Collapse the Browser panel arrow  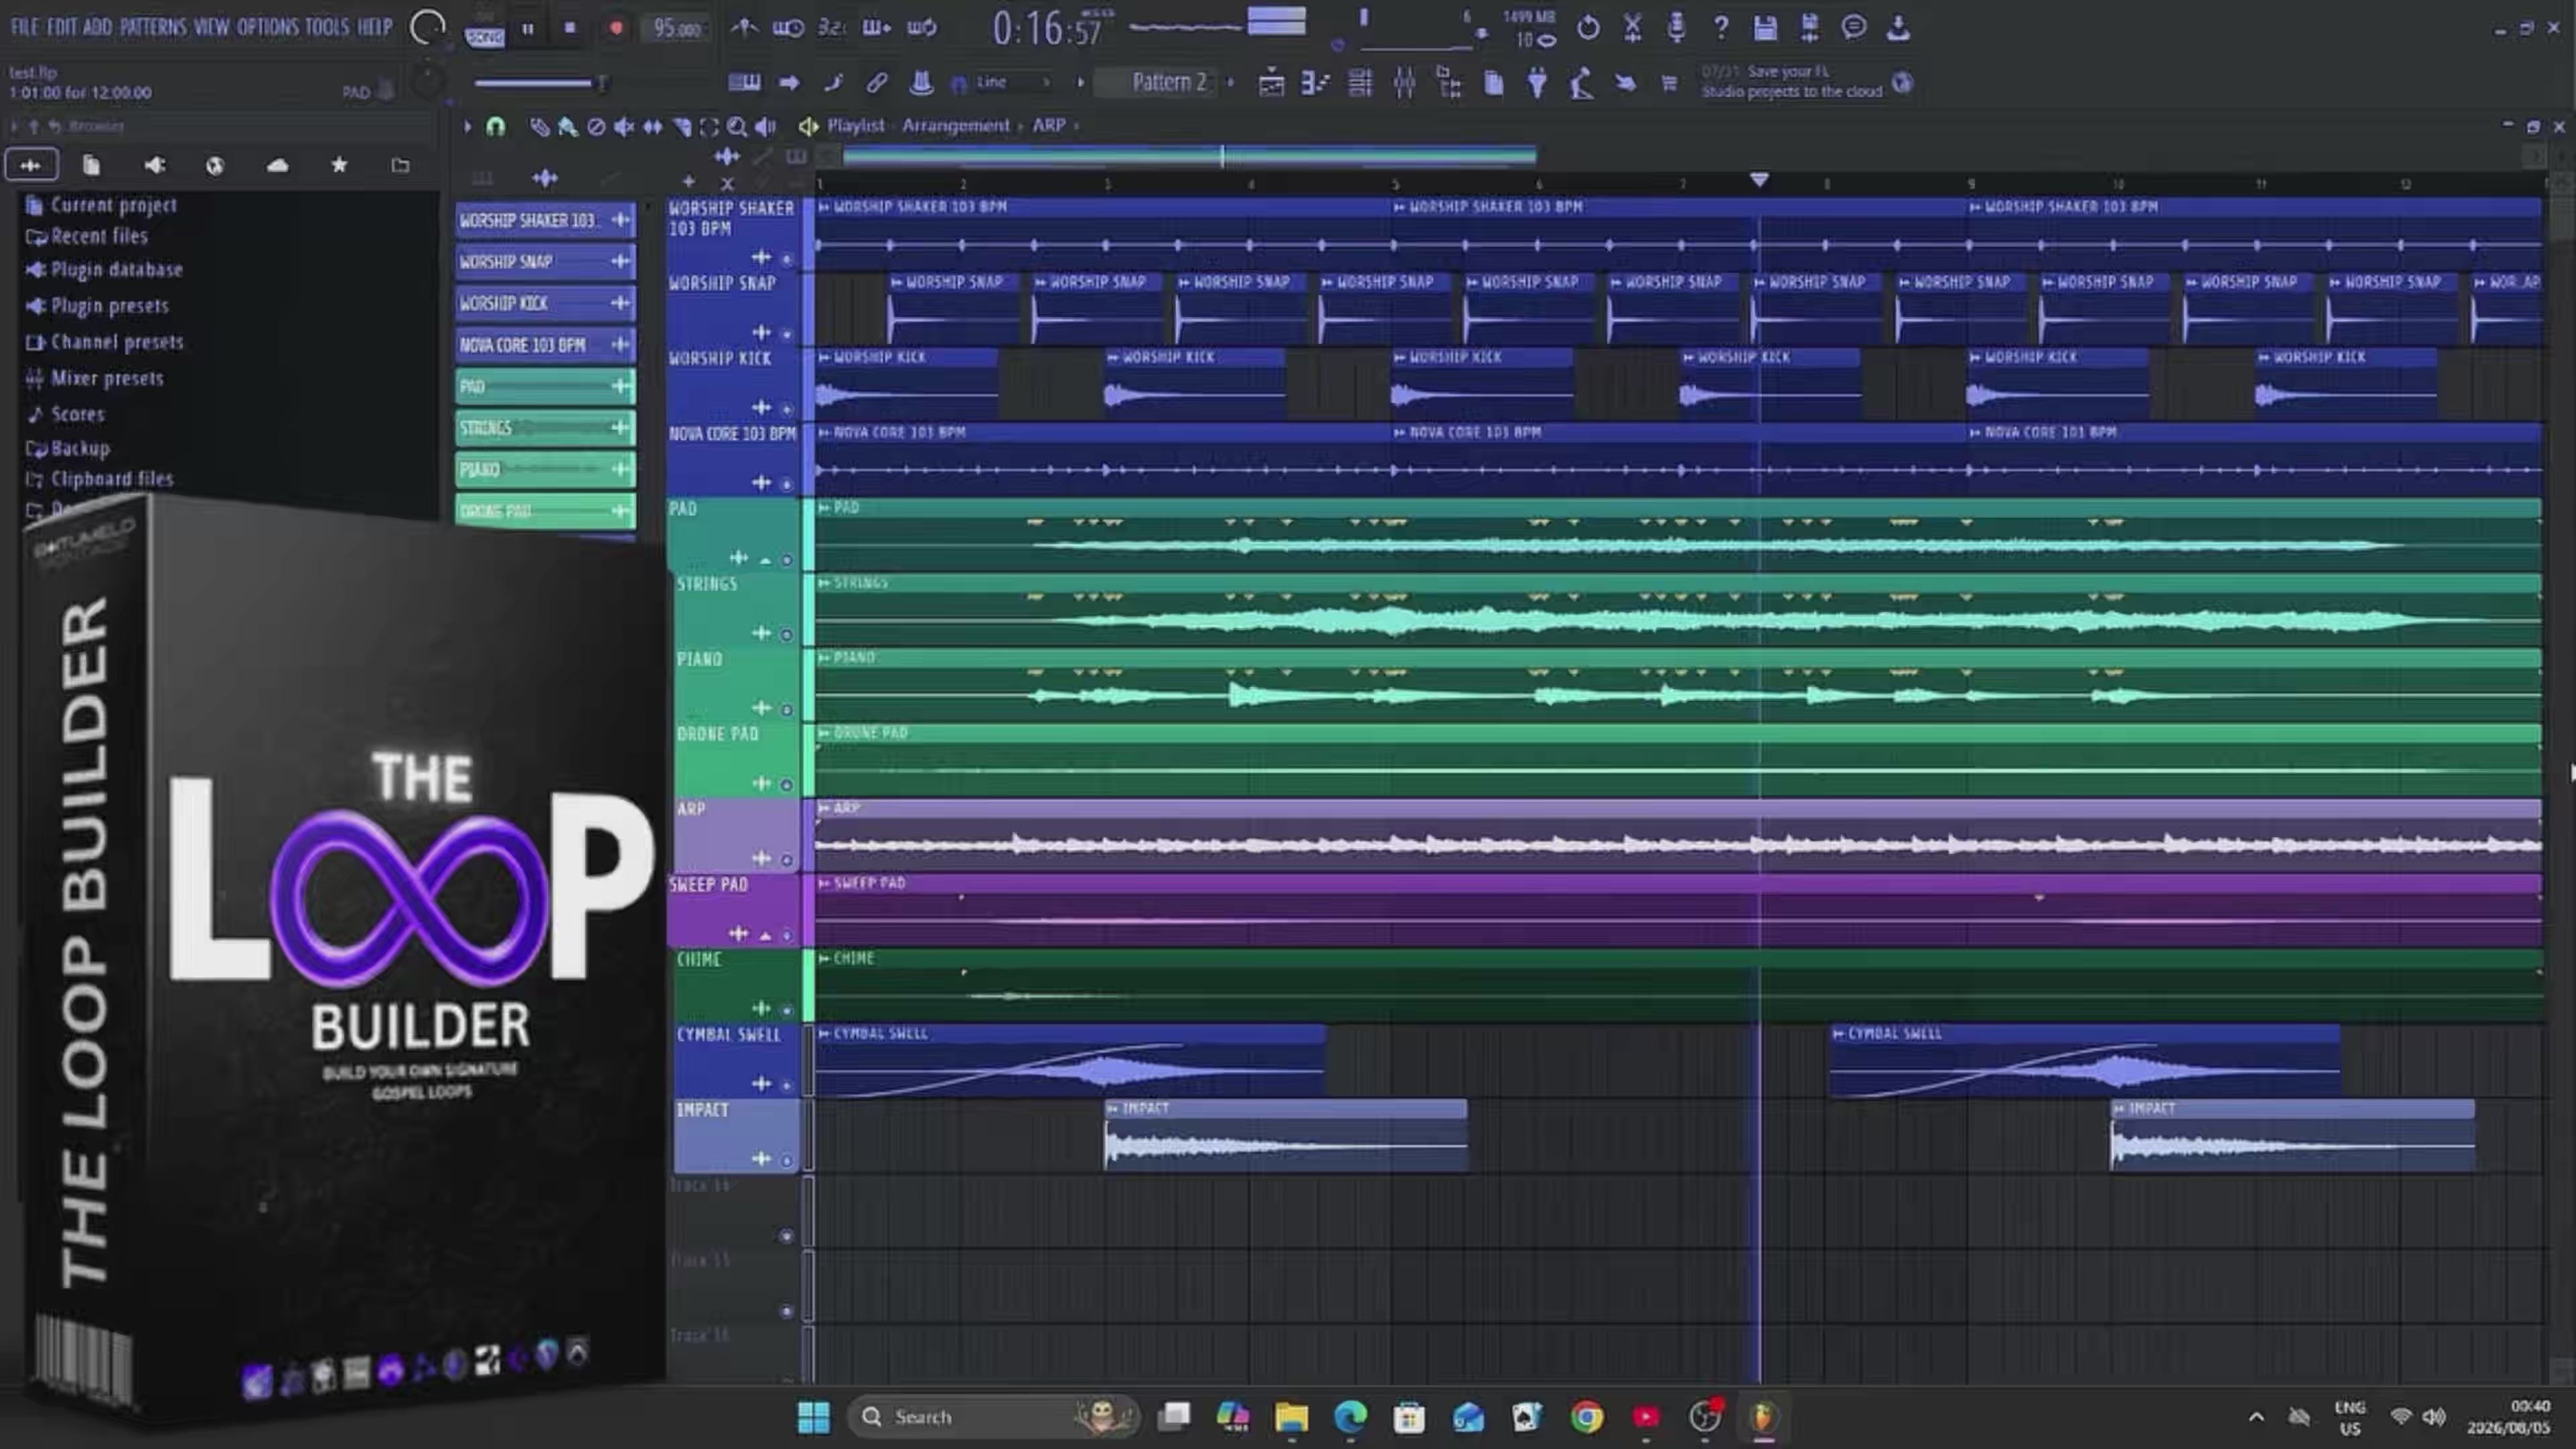tap(14, 126)
